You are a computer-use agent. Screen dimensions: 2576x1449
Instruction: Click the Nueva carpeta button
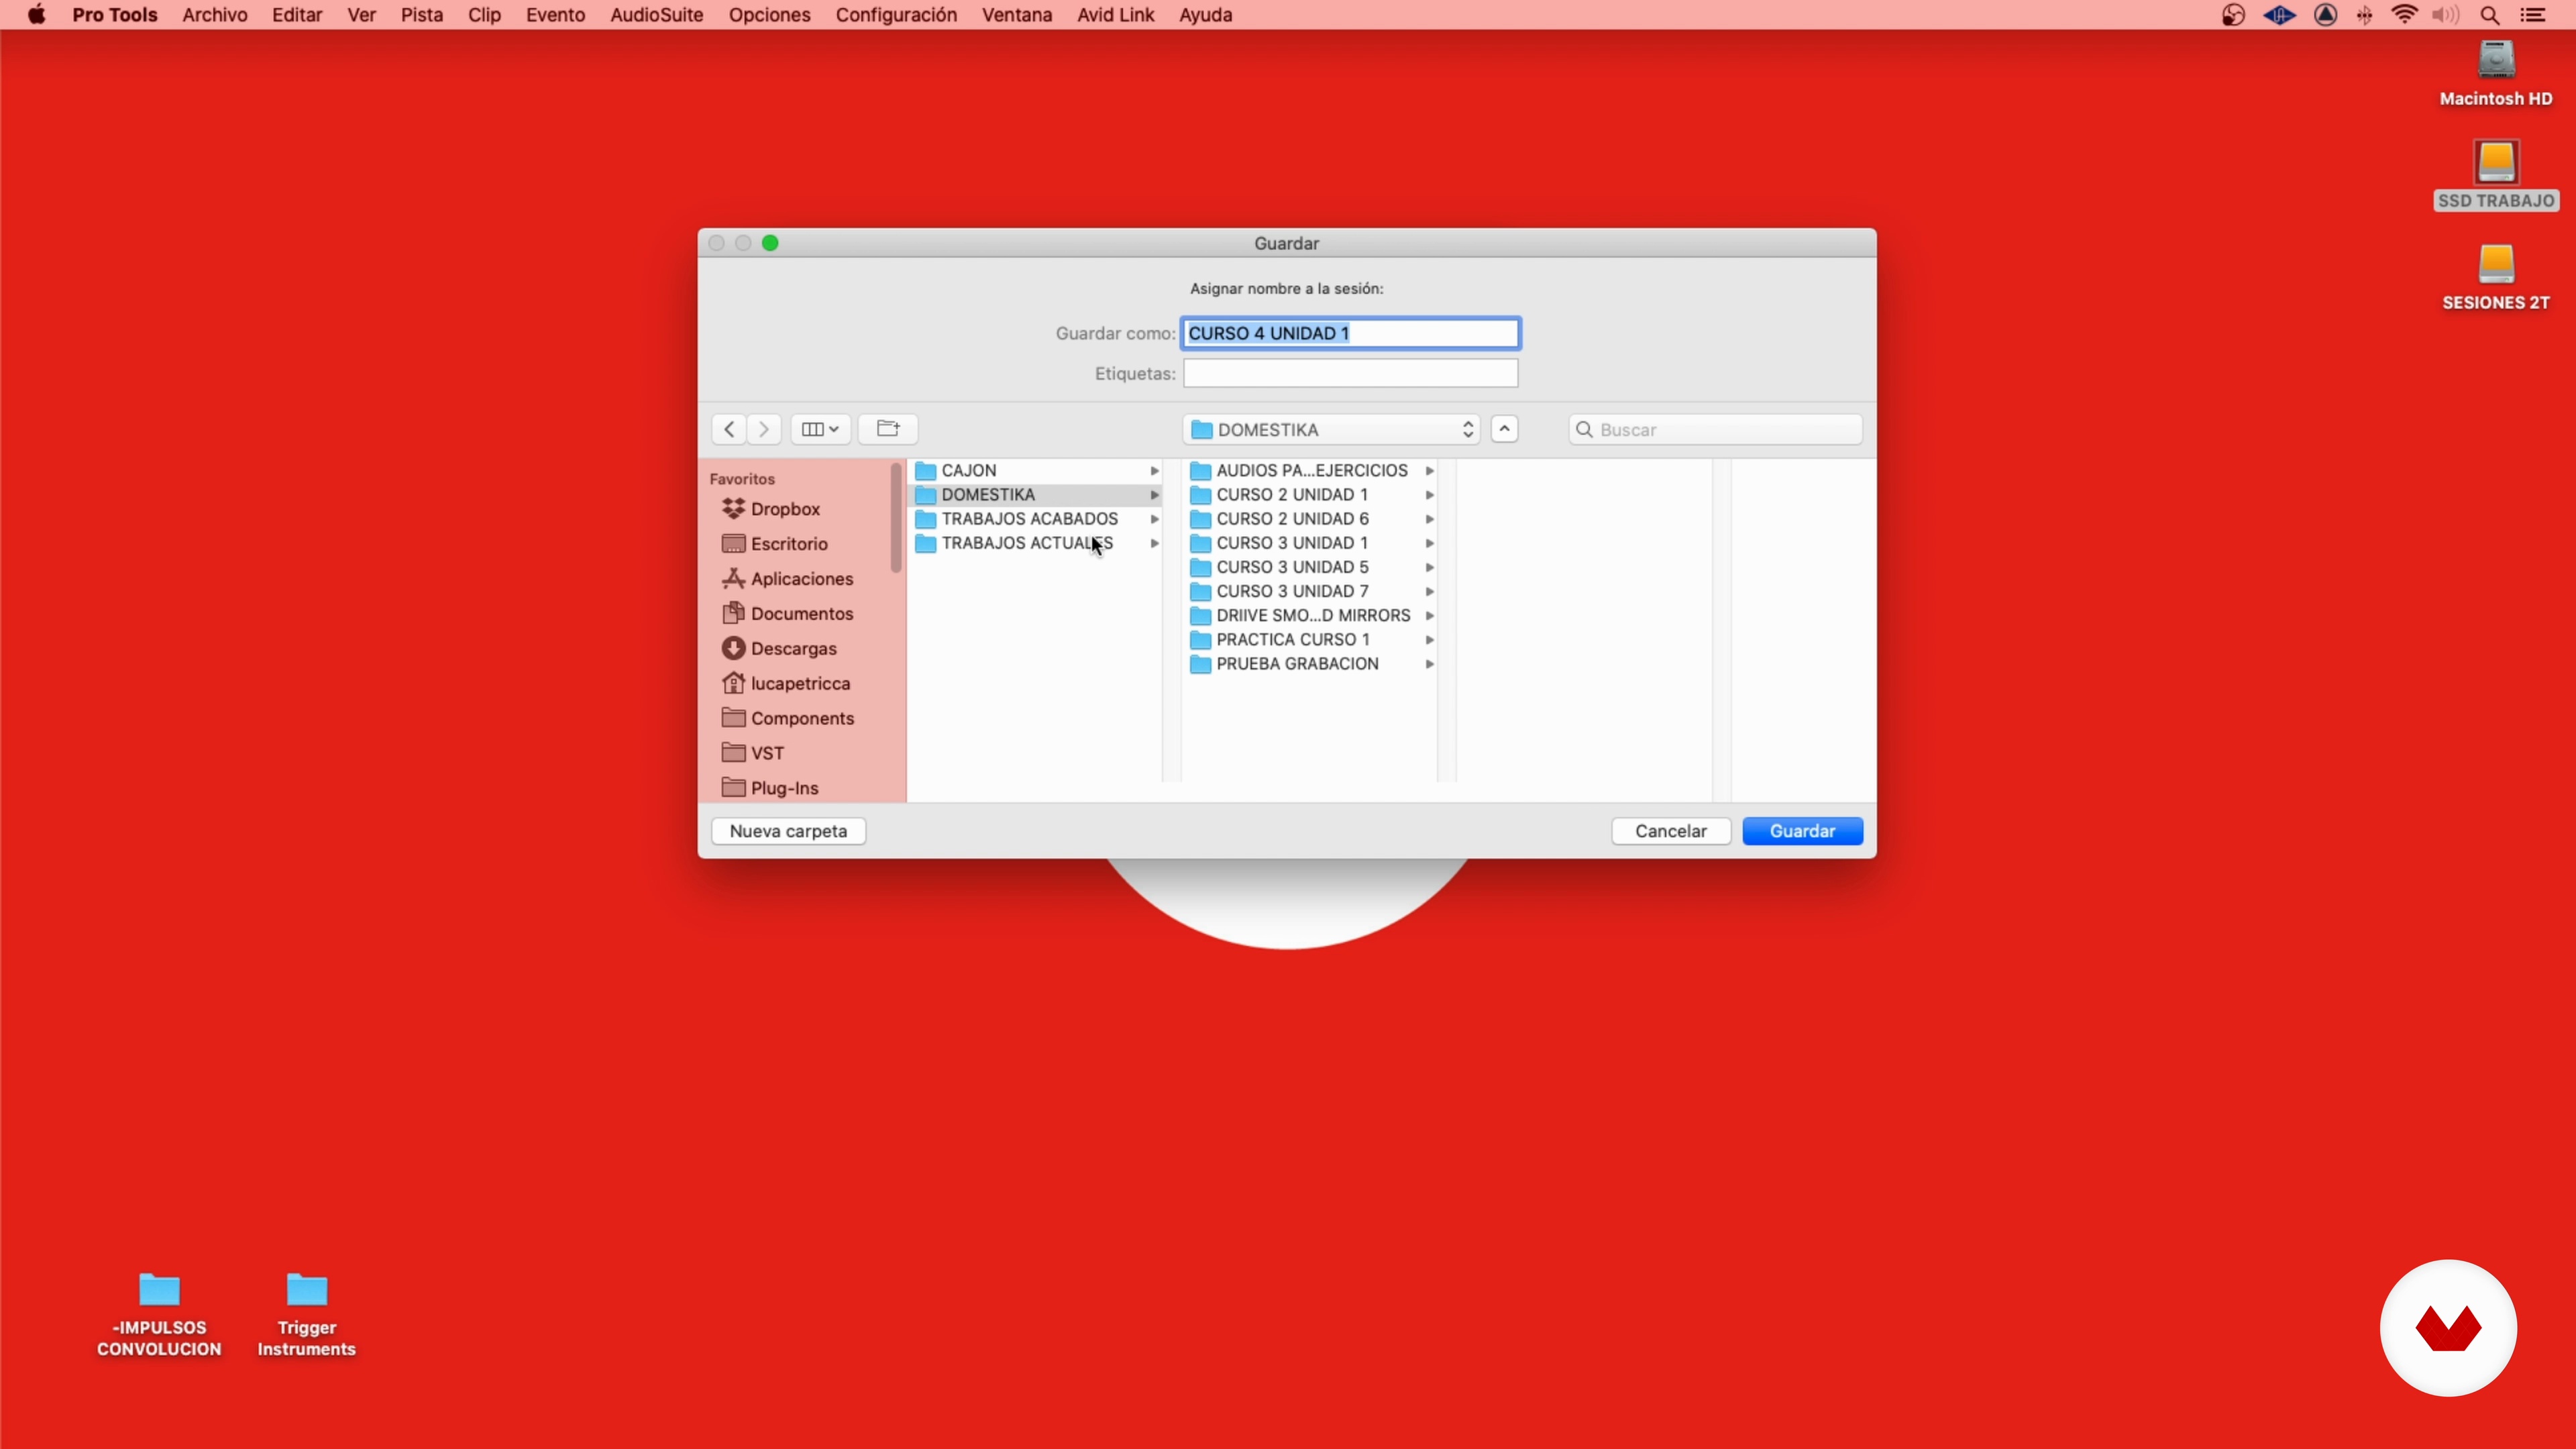pyautogui.click(x=788, y=831)
